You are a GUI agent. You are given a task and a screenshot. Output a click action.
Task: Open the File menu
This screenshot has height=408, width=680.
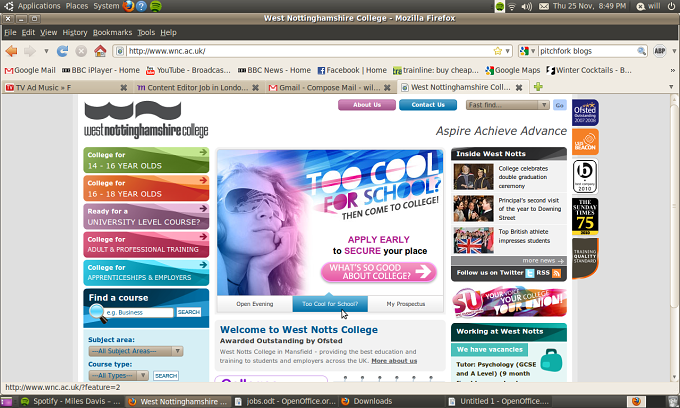(x=10, y=33)
